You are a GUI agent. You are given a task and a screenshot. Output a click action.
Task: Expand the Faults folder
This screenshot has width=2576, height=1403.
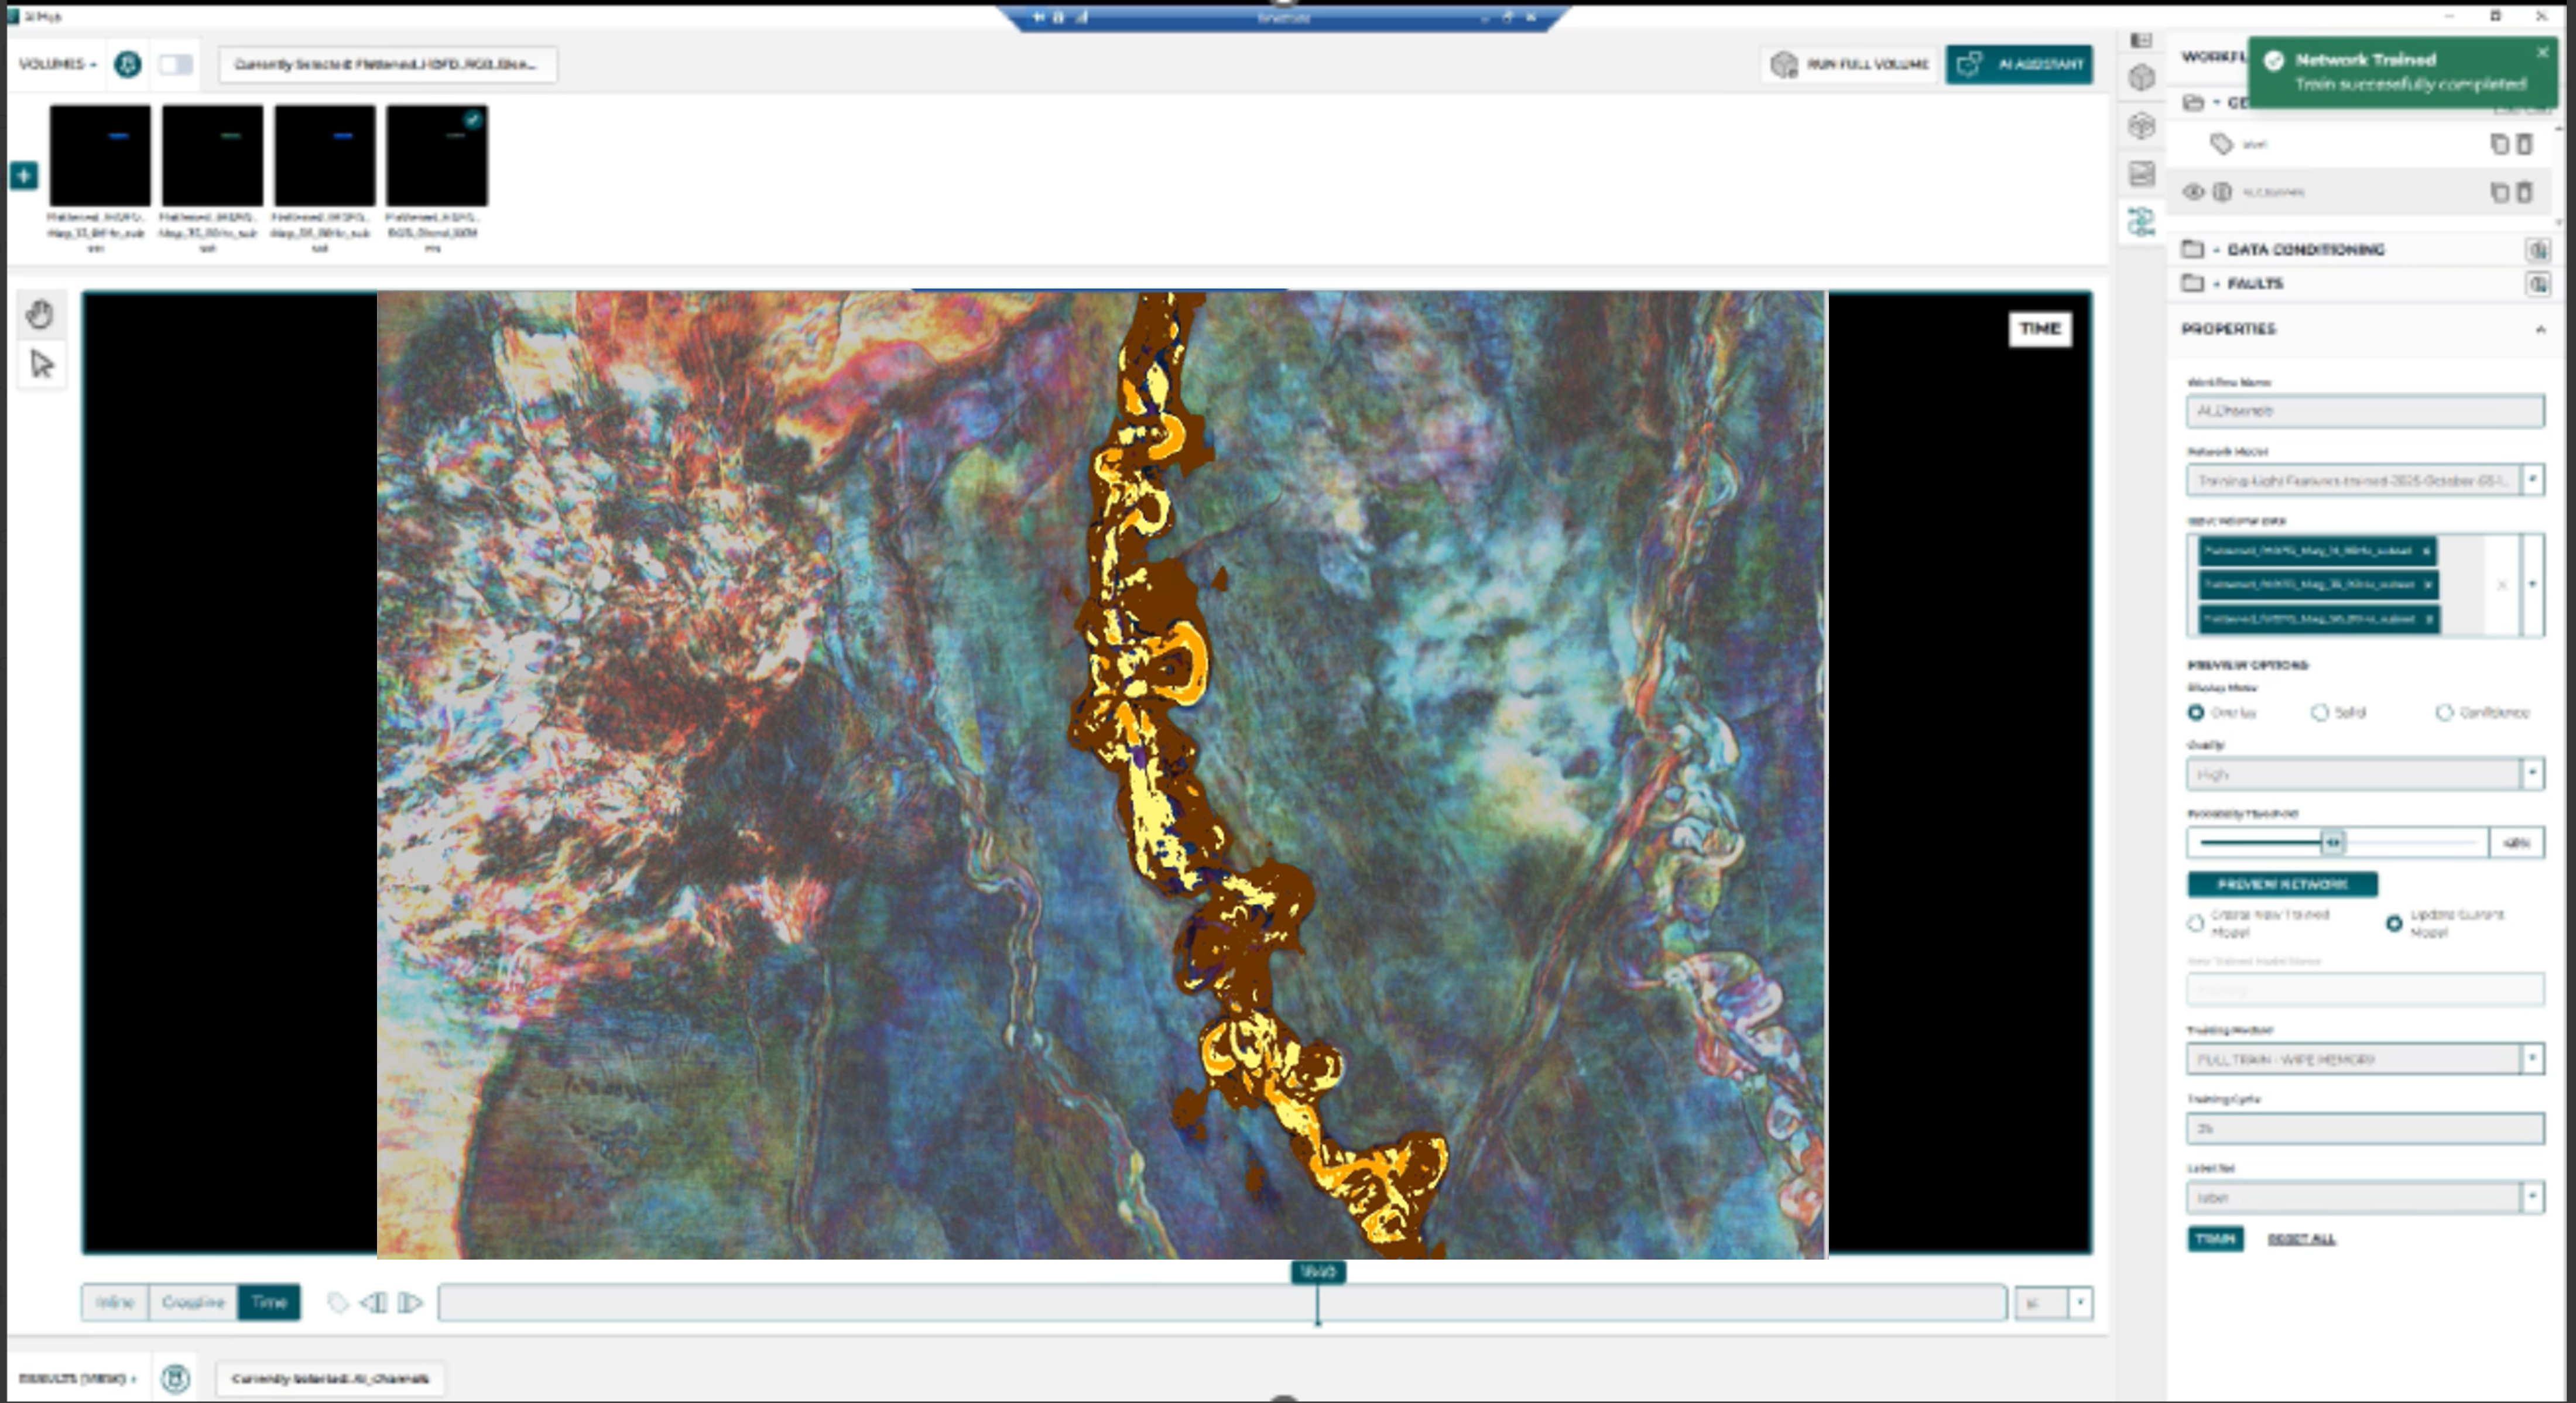(x=2216, y=283)
